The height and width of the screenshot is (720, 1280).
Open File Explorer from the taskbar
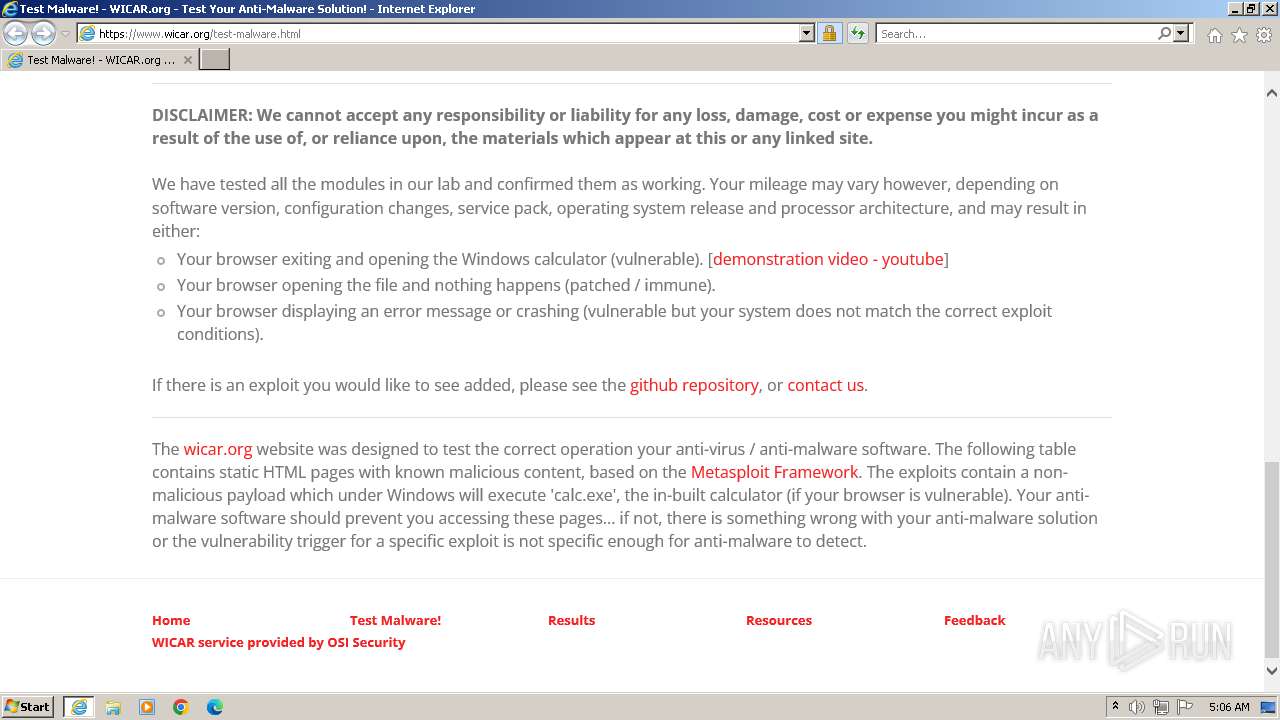click(113, 707)
